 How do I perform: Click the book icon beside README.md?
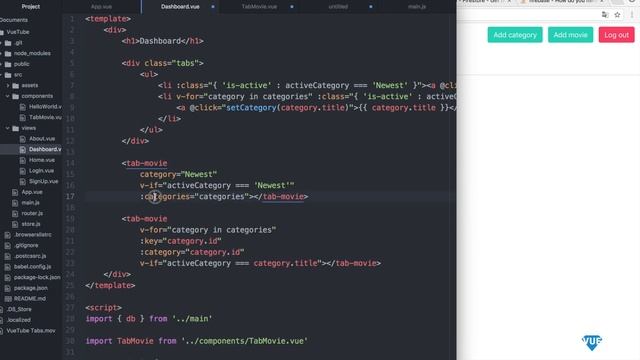click(x=7, y=298)
